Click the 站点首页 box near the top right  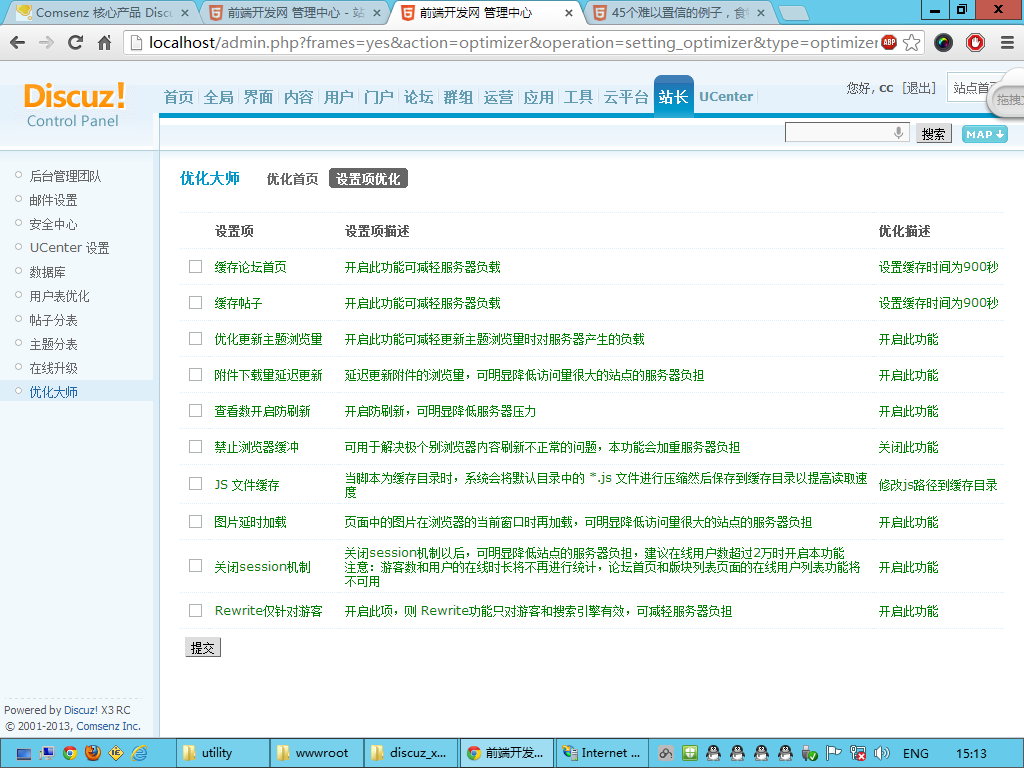click(976, 87)
